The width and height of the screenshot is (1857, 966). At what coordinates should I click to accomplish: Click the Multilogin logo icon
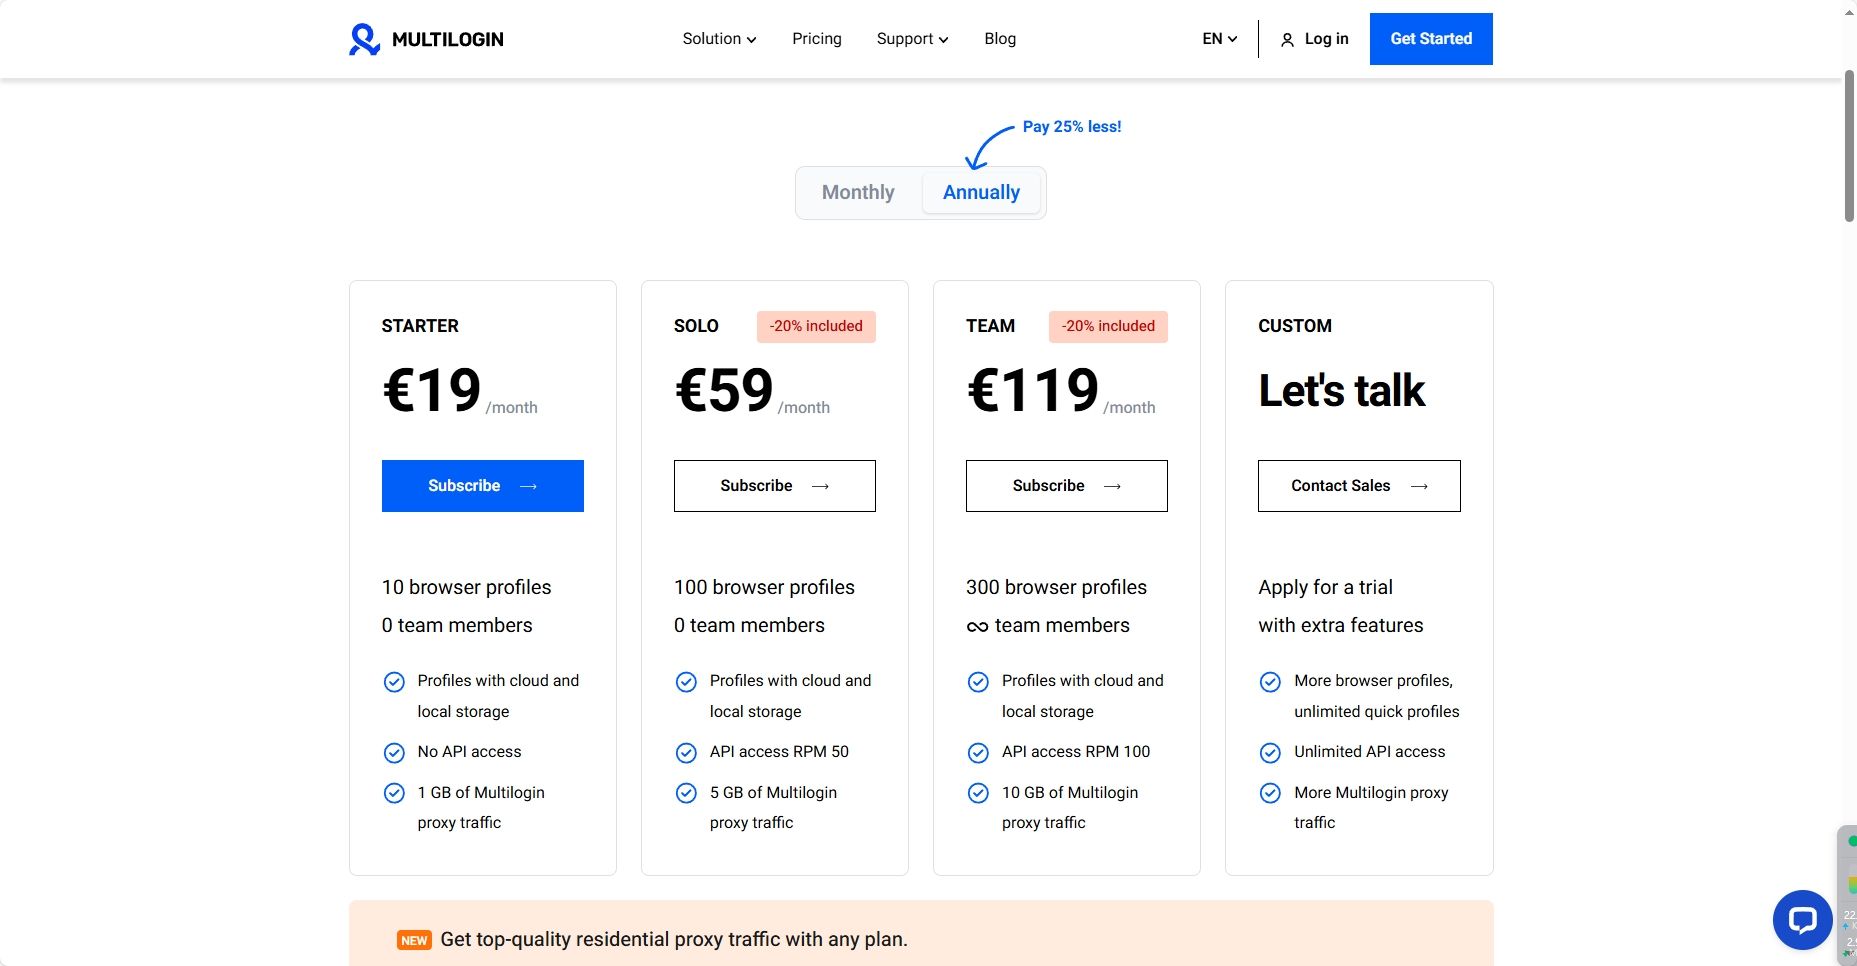point(364,39)
